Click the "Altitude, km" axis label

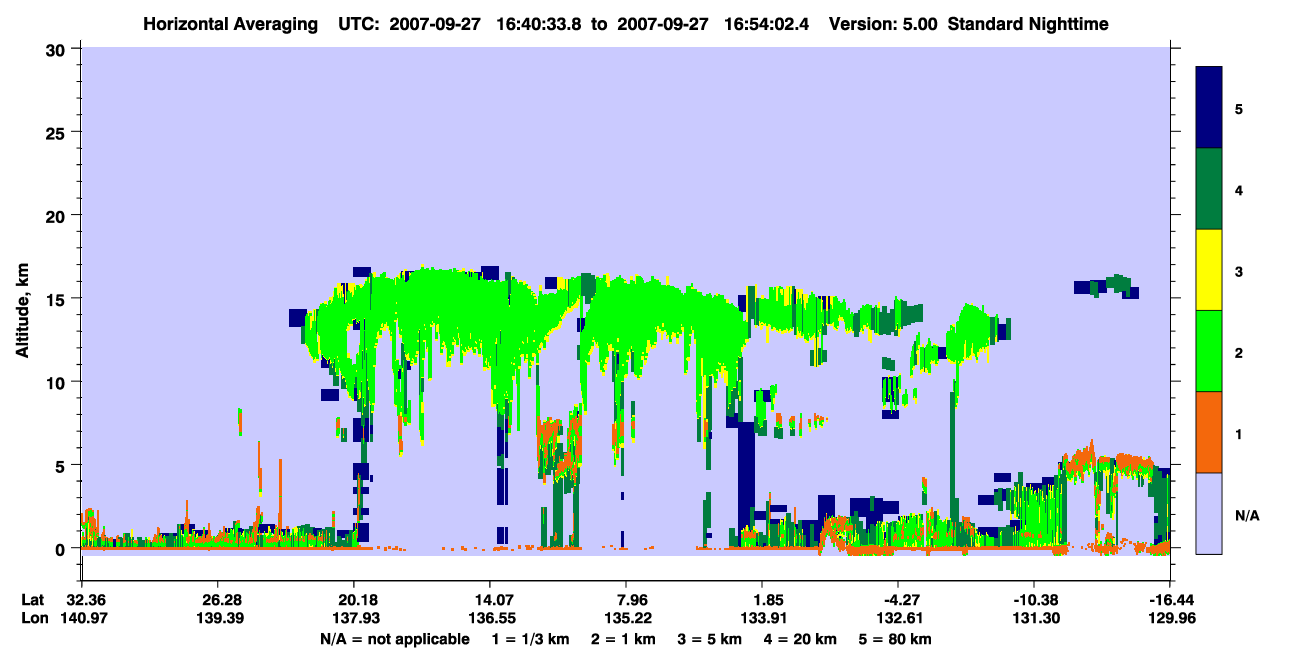click(x=21, y=310)
